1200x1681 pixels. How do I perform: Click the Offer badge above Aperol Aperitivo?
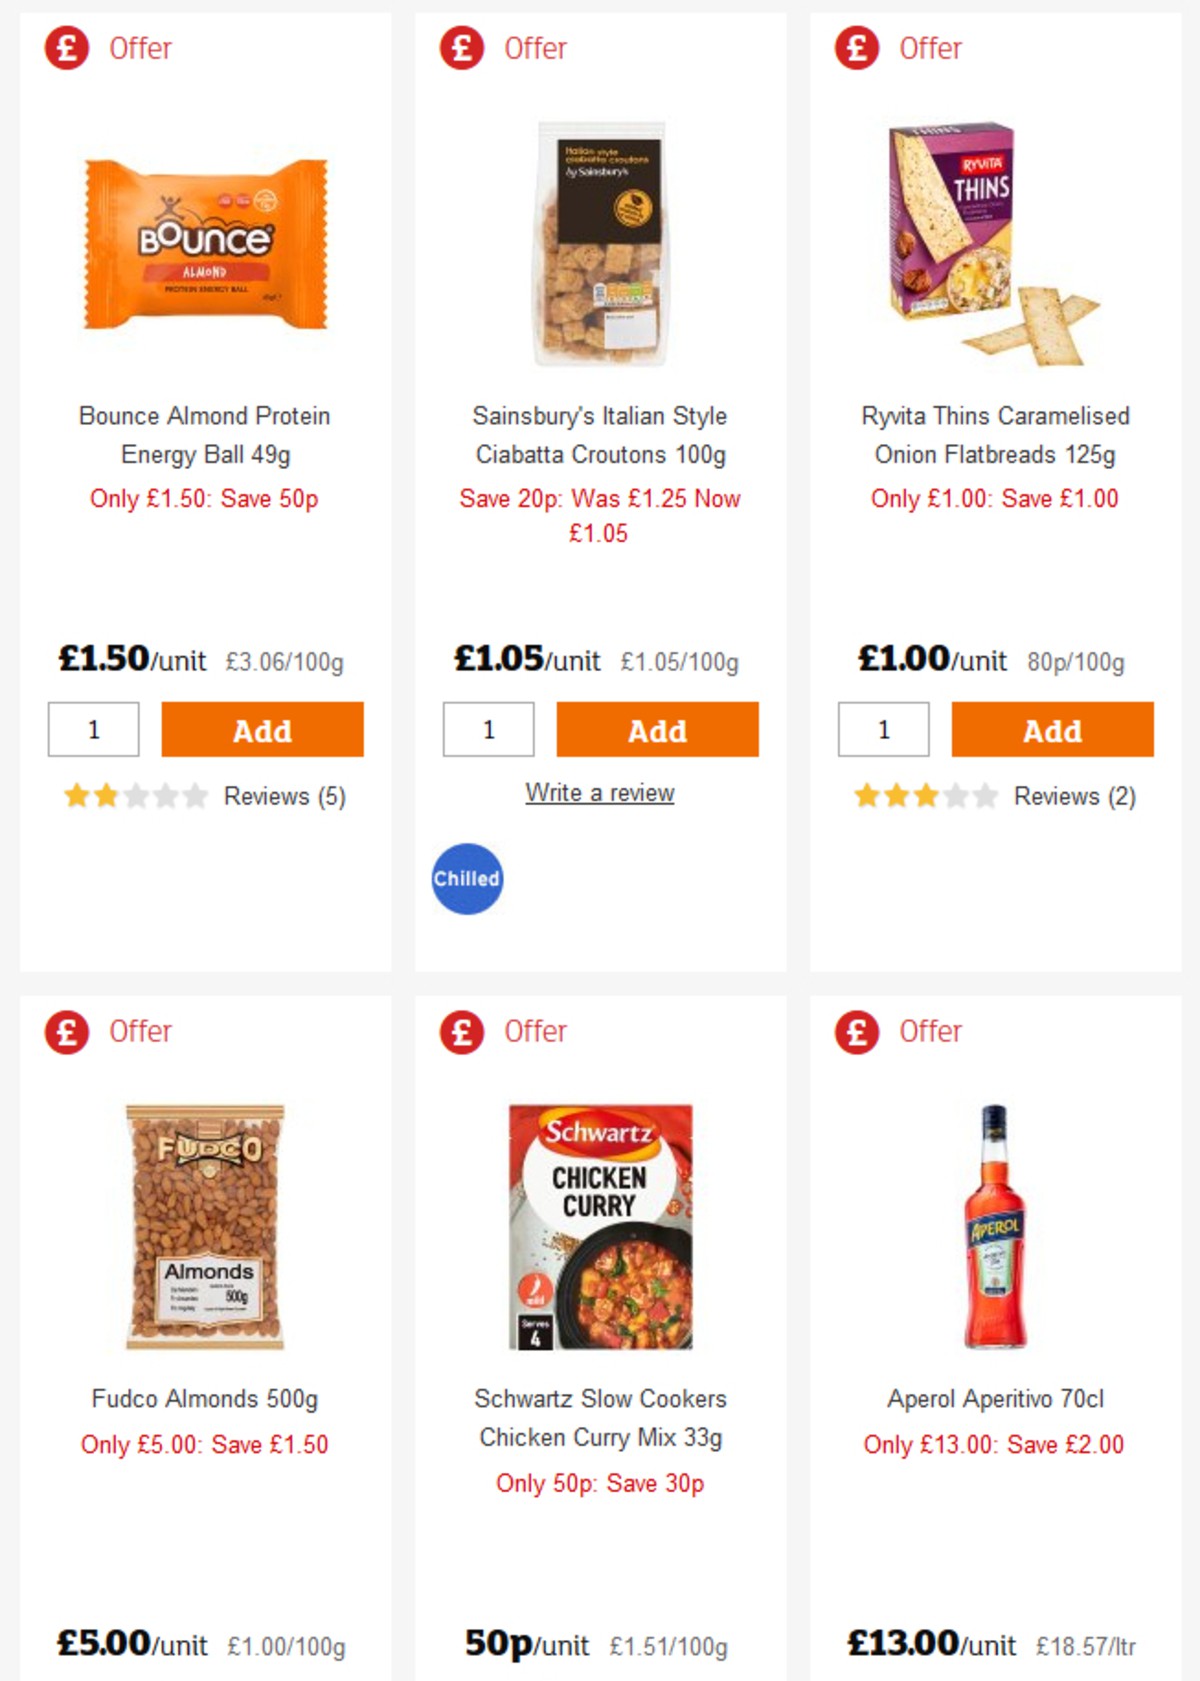(x=930, y=1031)
